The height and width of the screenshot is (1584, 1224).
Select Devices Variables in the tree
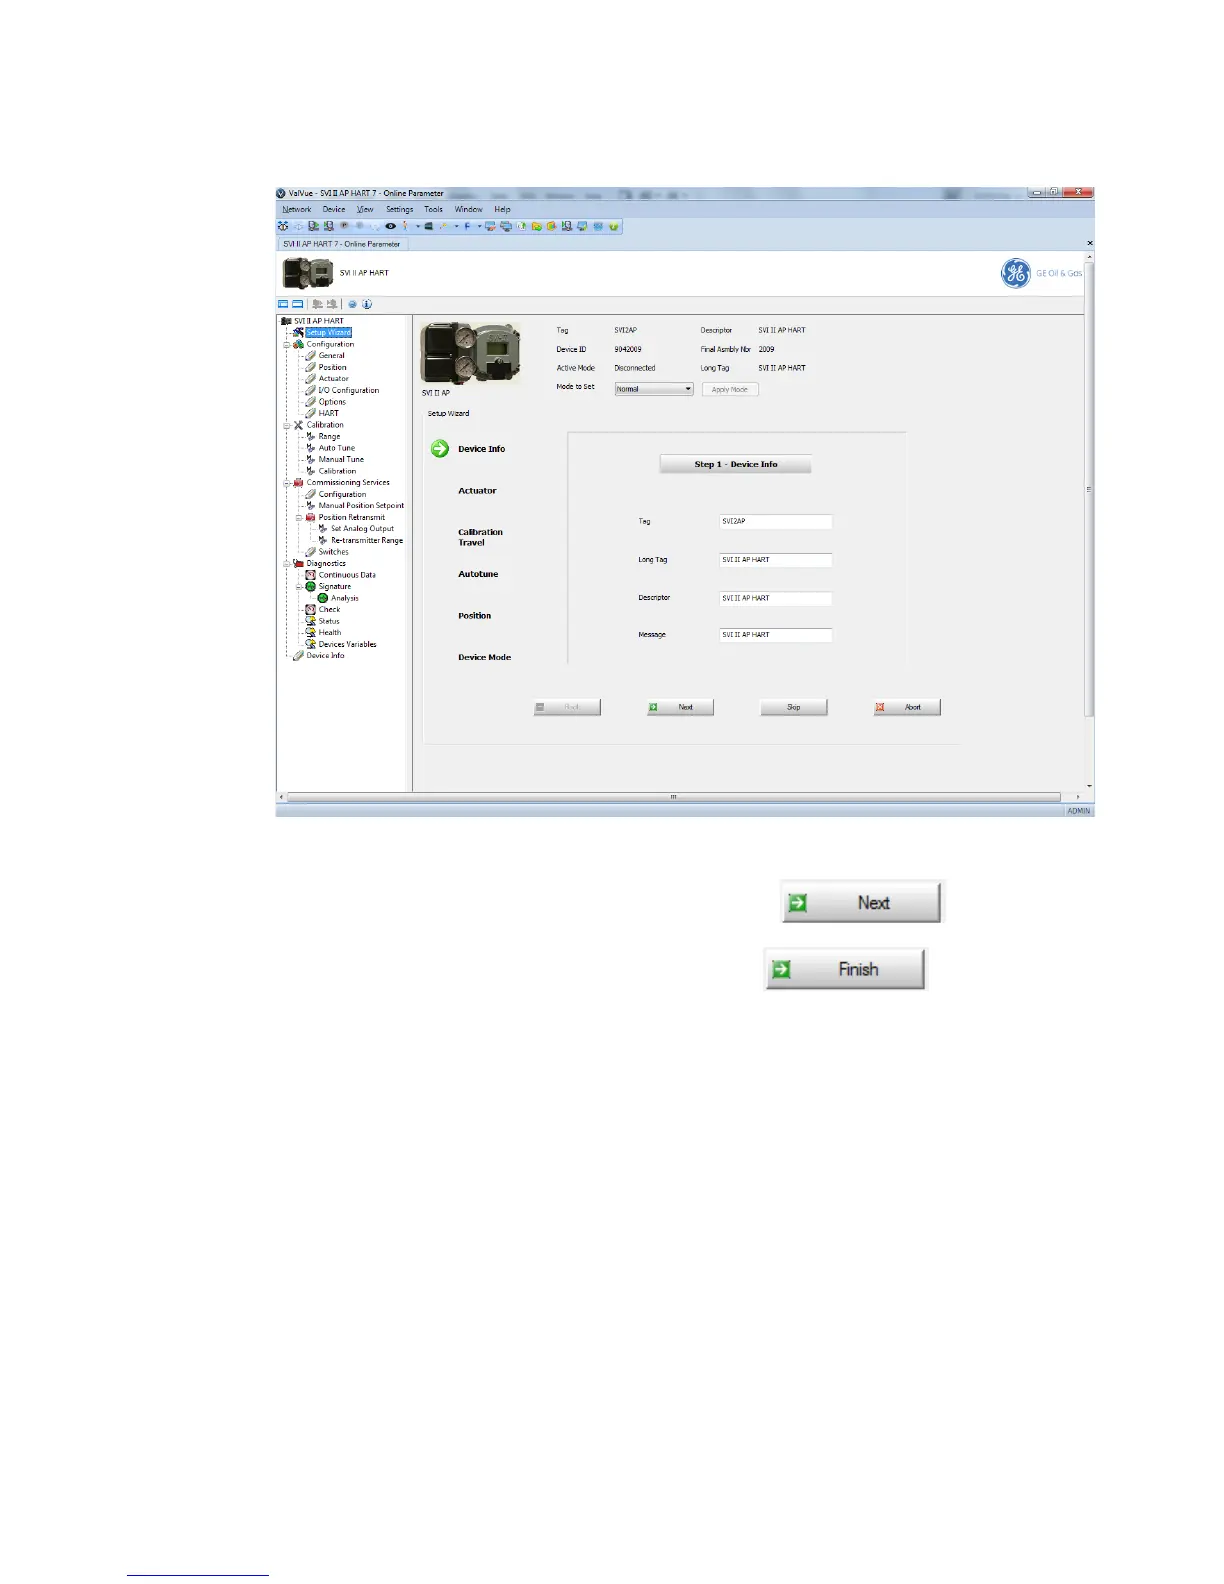(347, 644)
